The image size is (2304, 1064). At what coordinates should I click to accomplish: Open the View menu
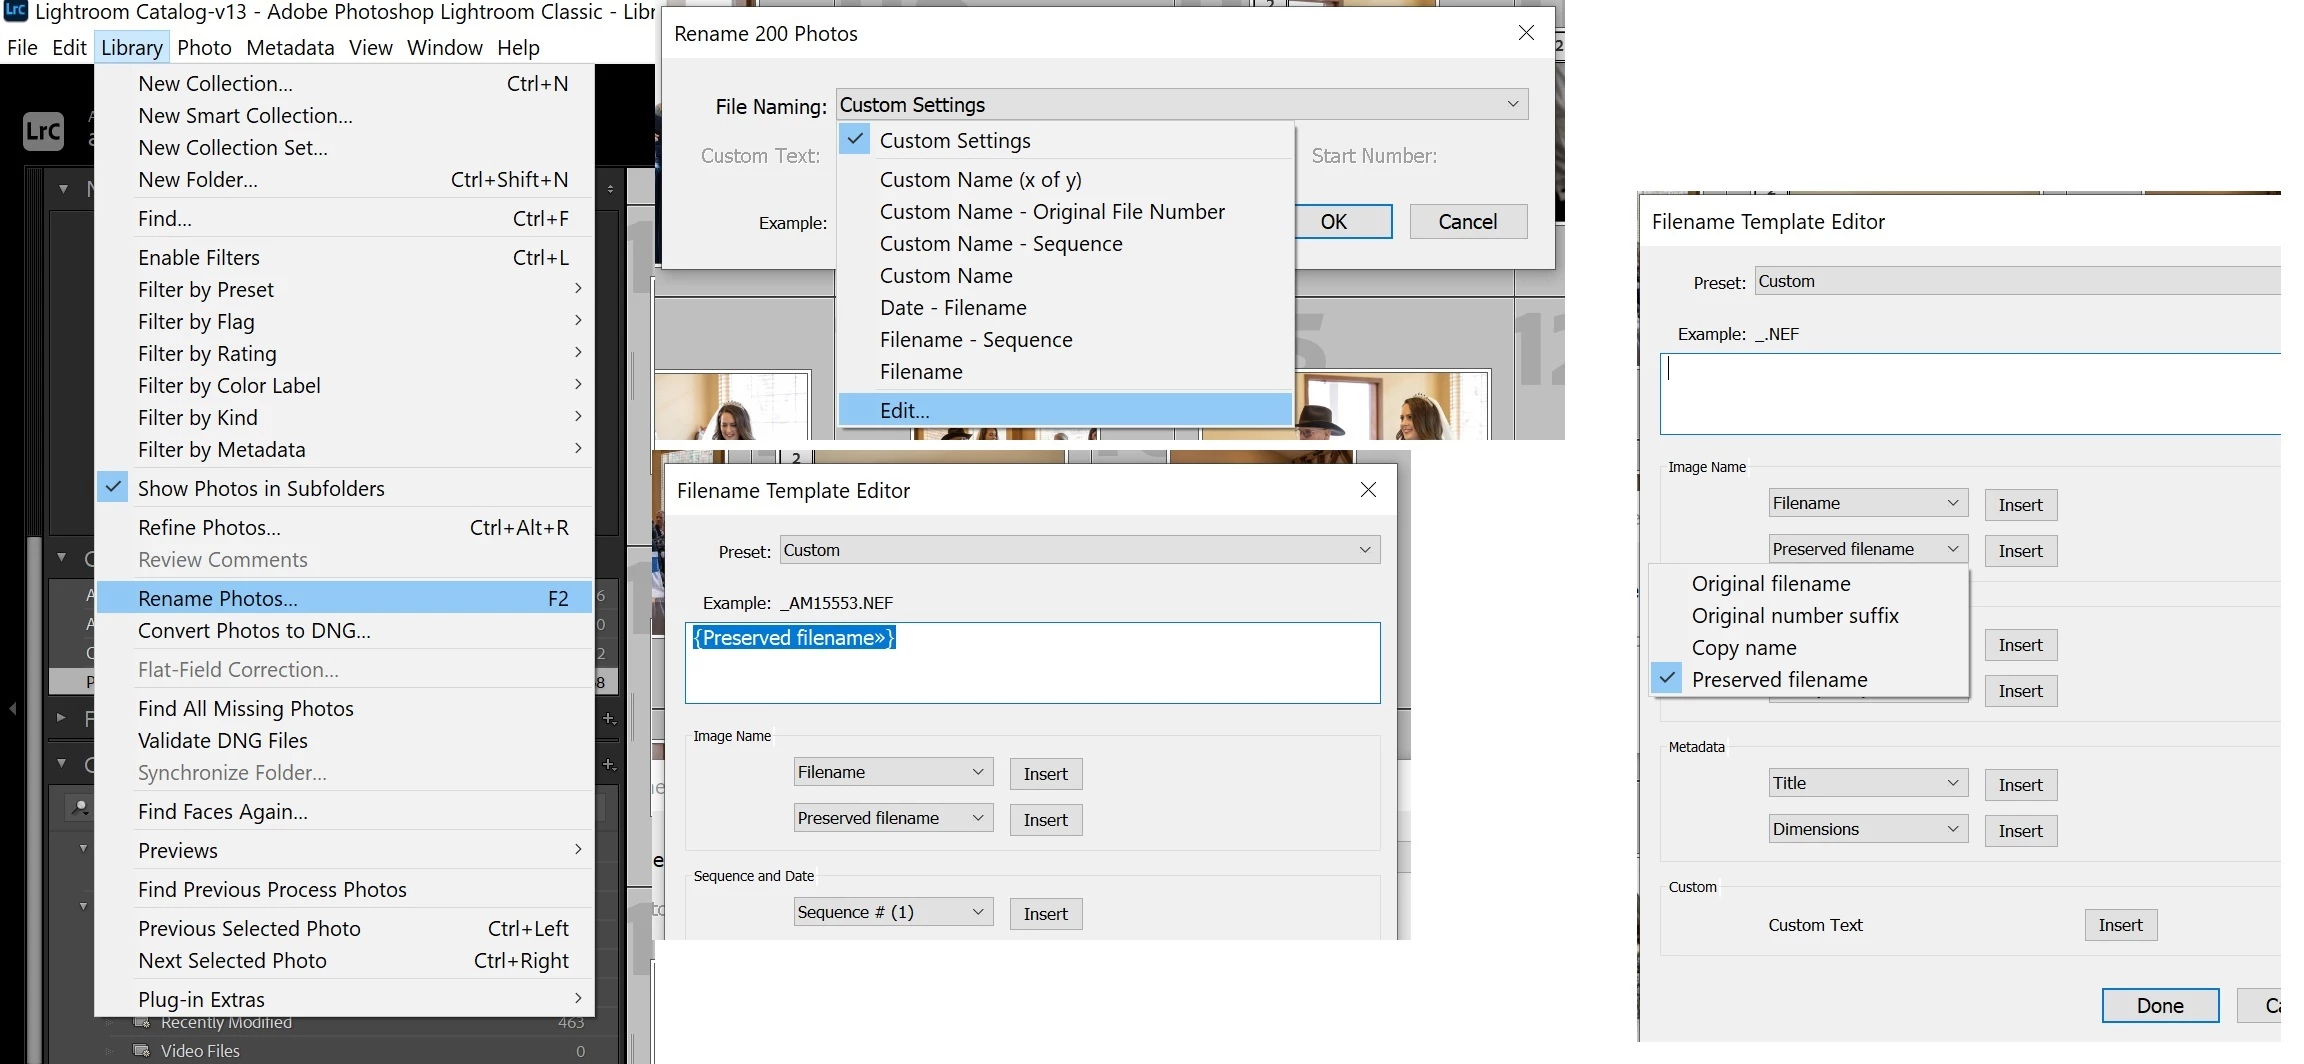tap(370, 47)
